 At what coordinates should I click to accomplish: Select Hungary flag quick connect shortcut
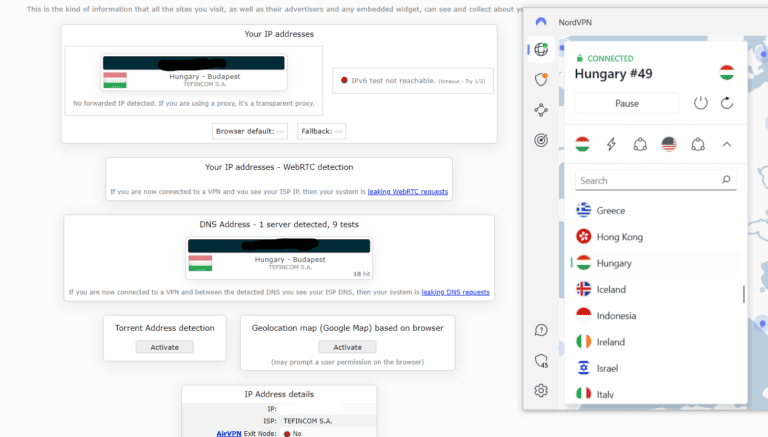pyautogui.click(x=582, y=144)
